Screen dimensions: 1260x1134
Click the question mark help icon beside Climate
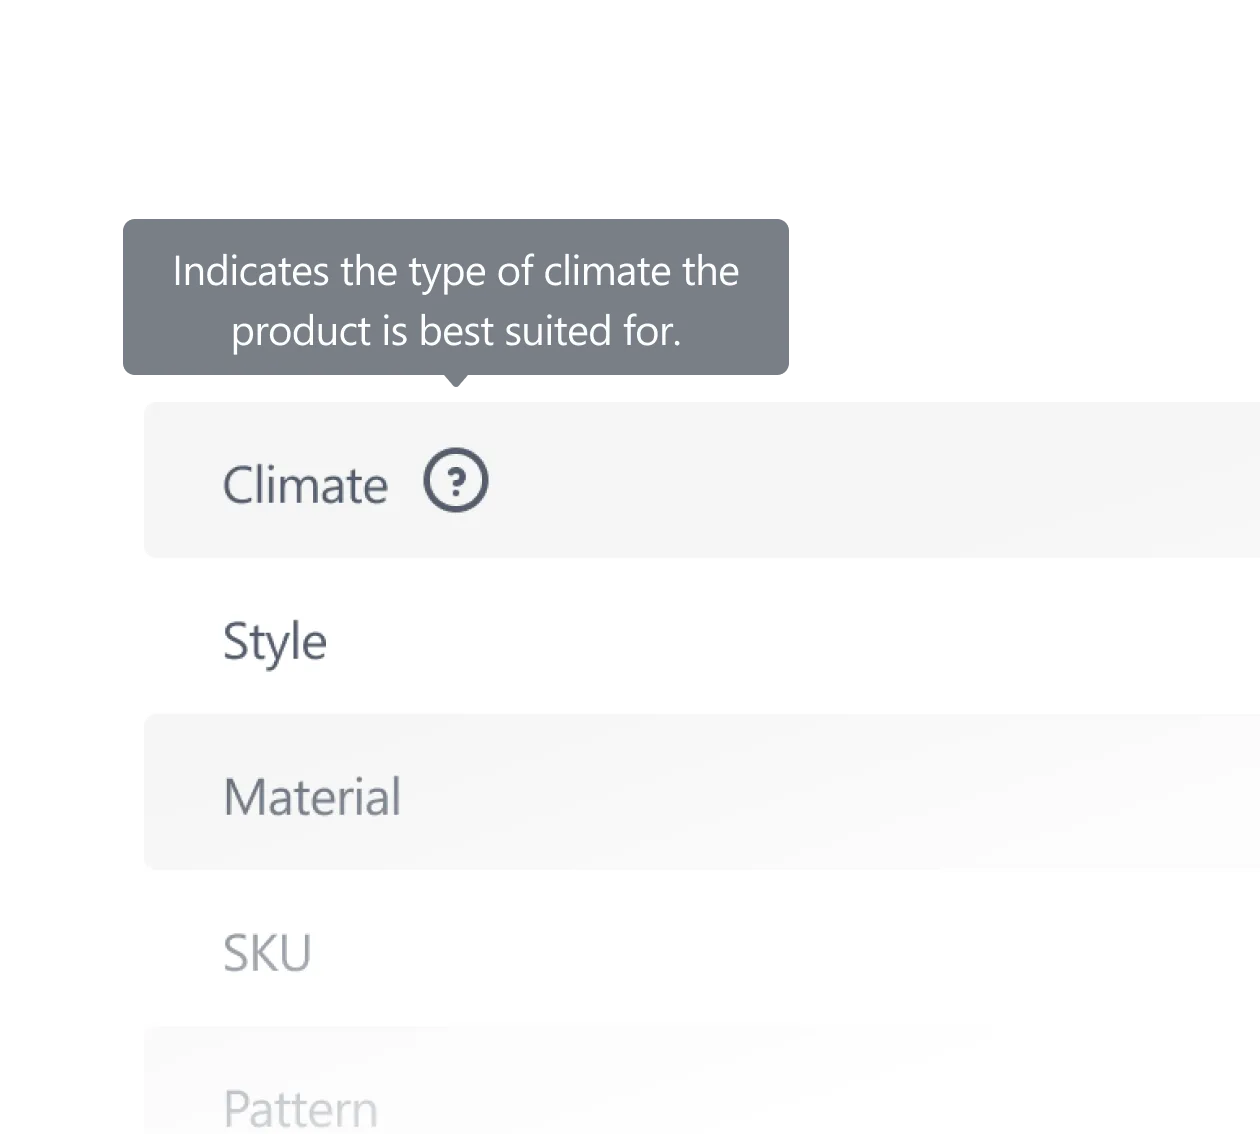(x=456, y=482)
